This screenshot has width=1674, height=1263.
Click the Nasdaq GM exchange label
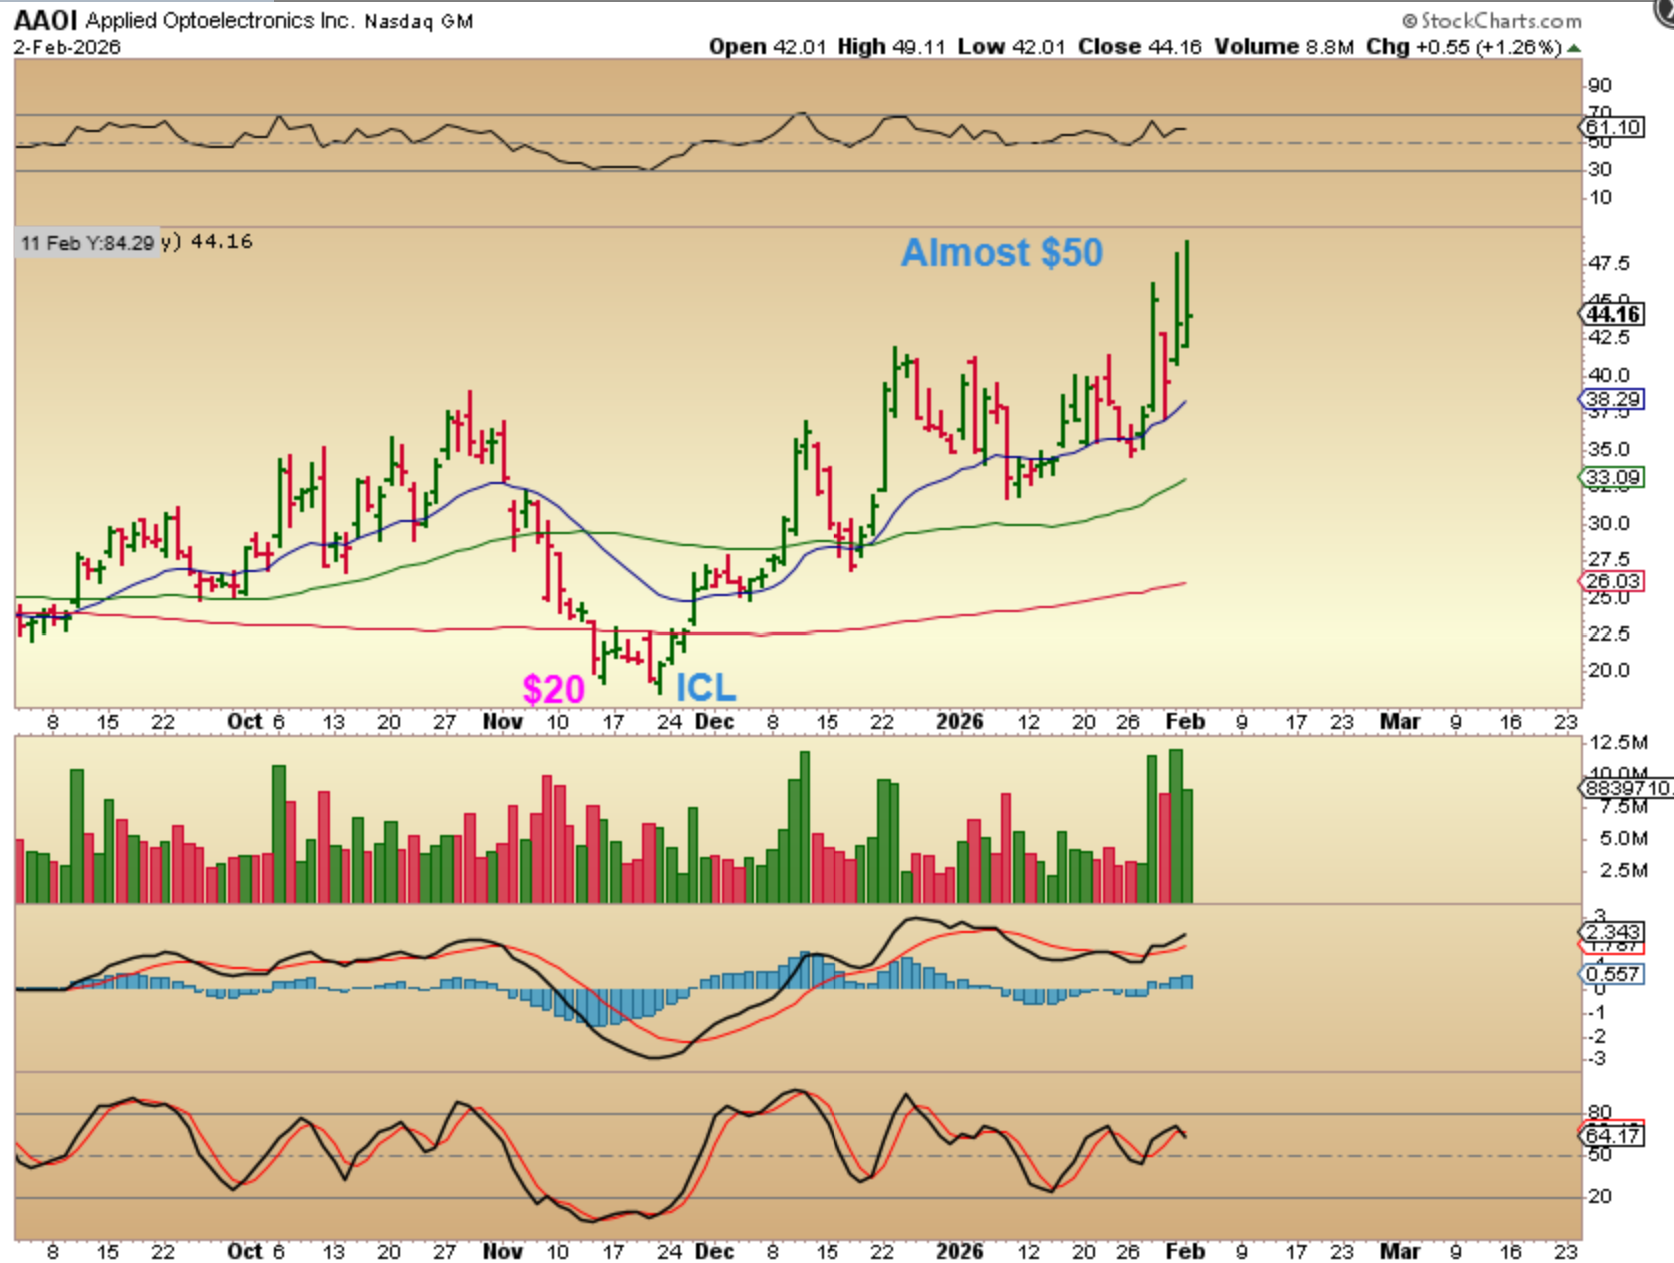419,21
